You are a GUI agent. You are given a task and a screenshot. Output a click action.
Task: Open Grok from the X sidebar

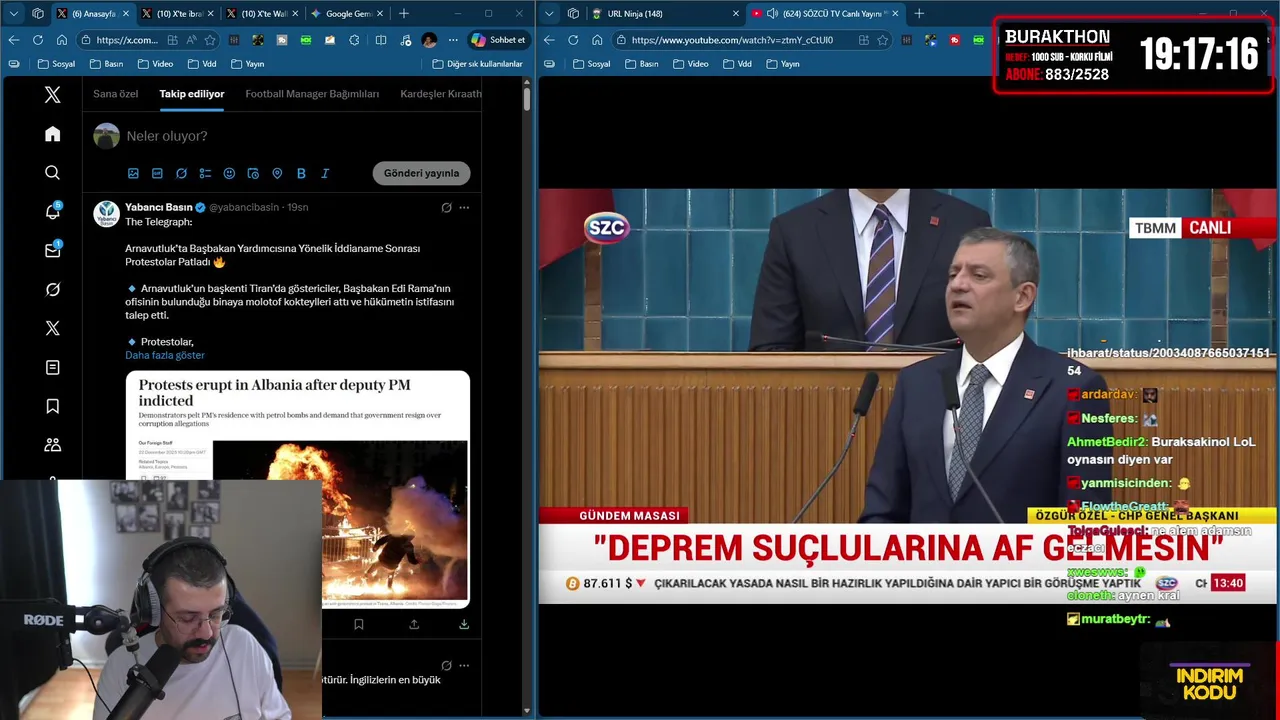point(52,289)
